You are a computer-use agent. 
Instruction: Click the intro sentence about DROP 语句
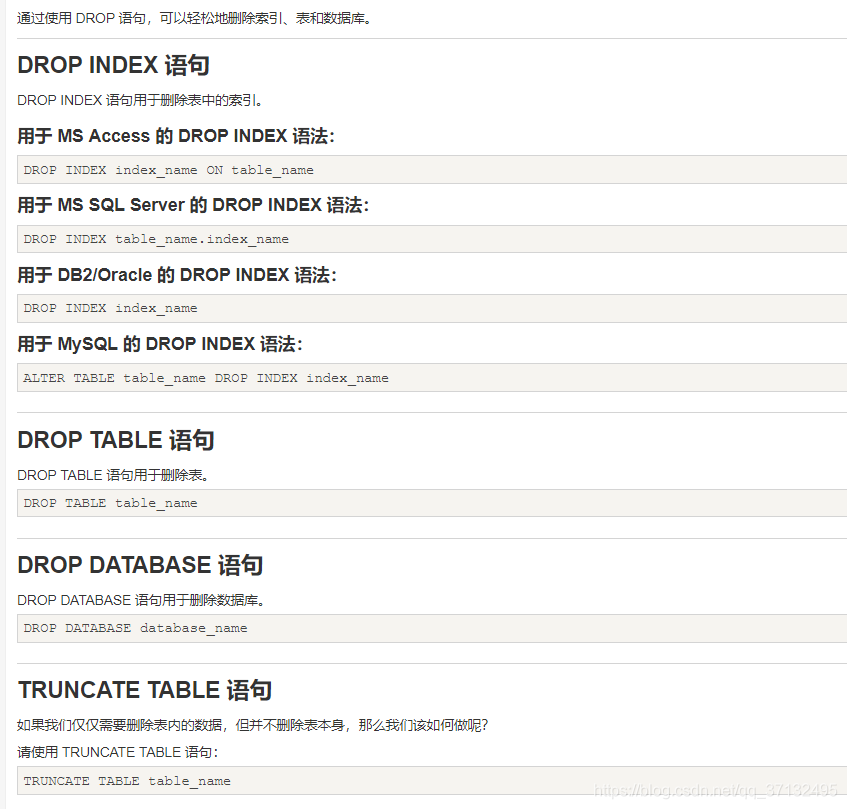pyautogui.click(x=194, y=18)
